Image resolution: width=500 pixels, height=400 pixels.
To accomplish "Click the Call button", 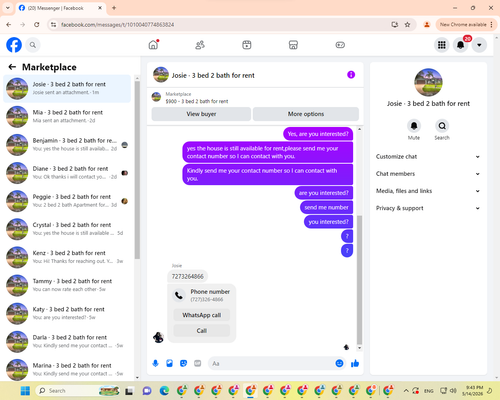I will pos(202,331).
